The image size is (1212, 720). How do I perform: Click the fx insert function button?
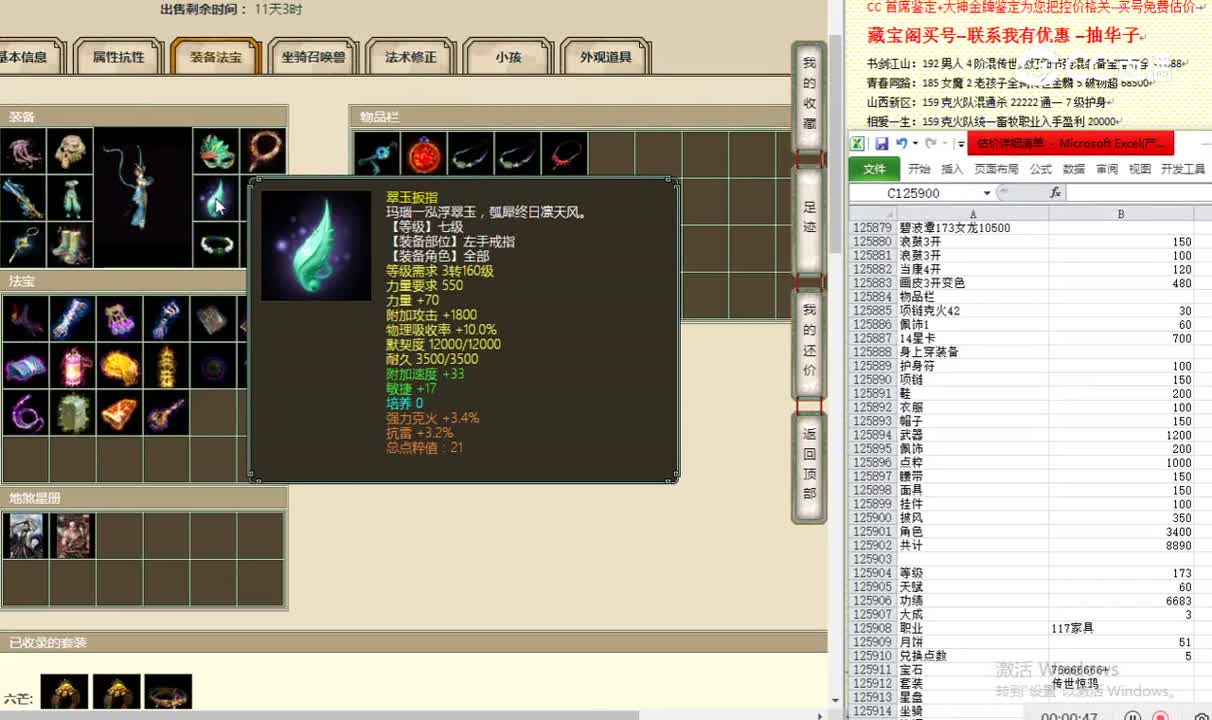pyautogui.click(x=1055, y=193)
